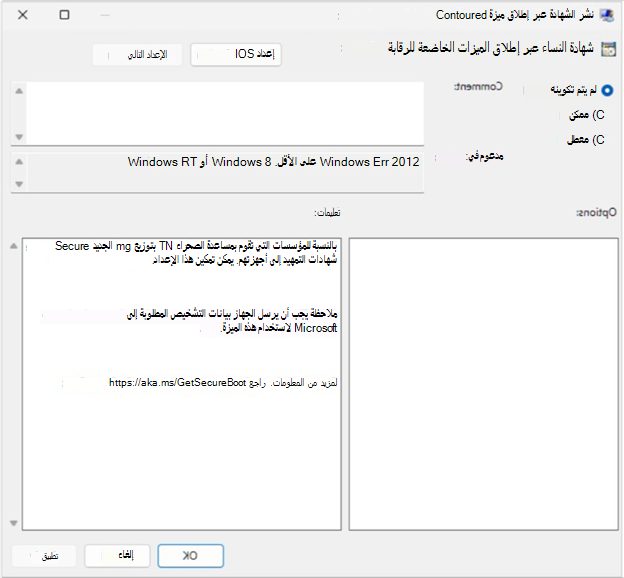
Task: Click the Microsoft diagnostic data note paragraph
Action: (232, 321)
